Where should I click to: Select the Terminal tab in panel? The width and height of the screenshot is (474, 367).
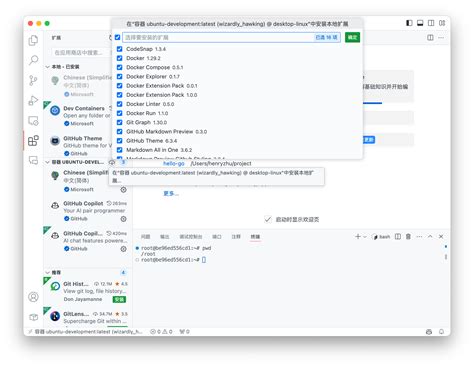(255, 237)
